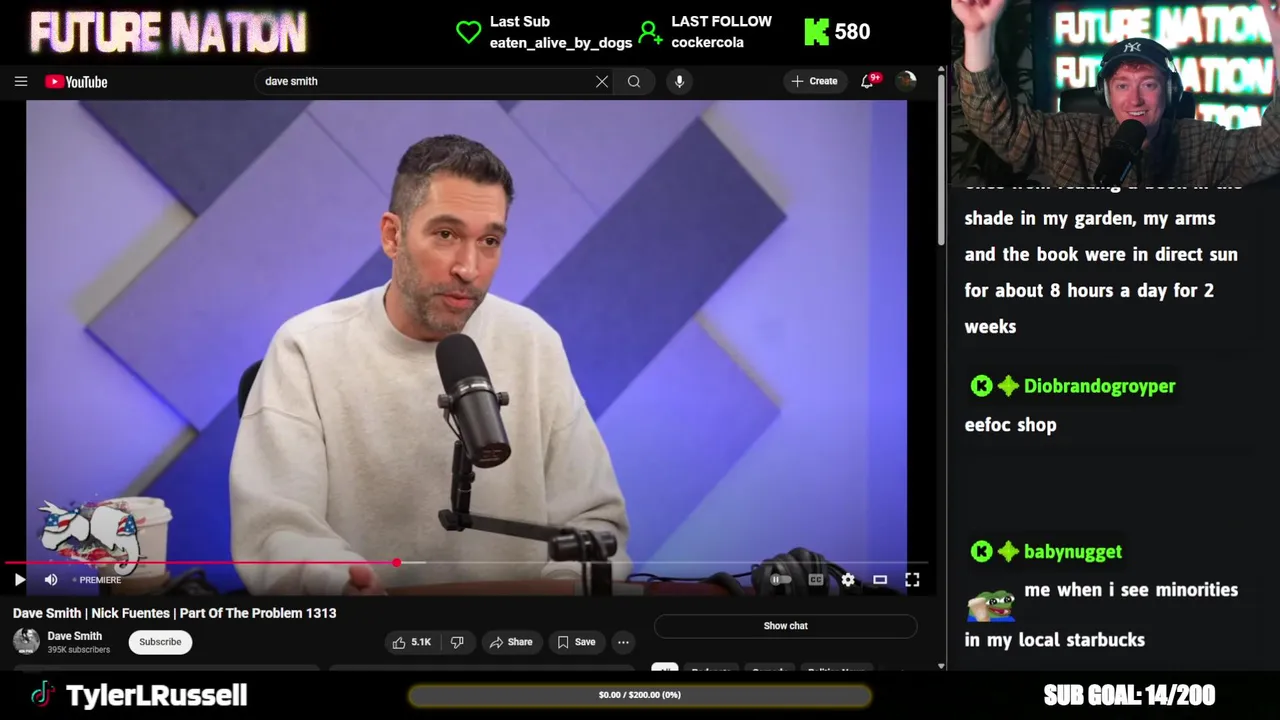The width and height of the screenshot is (1280, 720).
Task: Enter fullscreen in the player
Action: coord(912,579)
